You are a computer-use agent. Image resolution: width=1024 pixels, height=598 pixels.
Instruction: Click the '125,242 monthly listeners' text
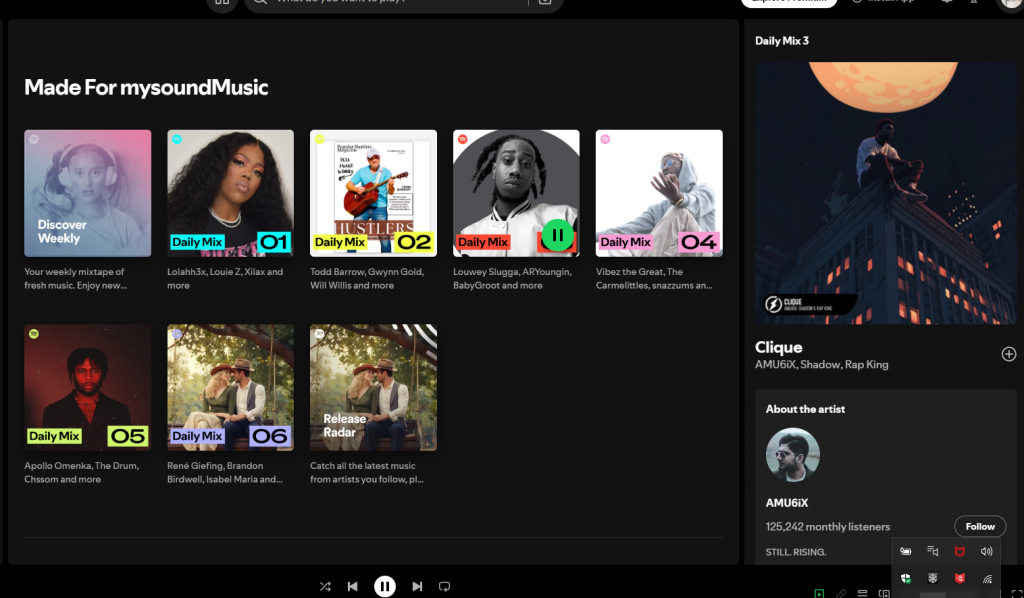click(x=827, y=527)
